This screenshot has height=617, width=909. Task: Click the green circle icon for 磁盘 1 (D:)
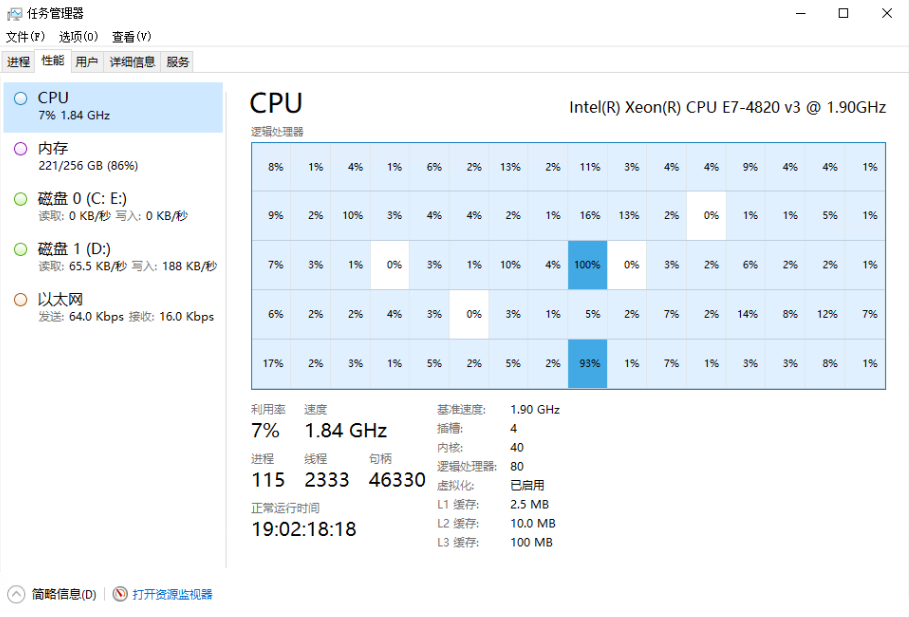[x=21, y=249]
